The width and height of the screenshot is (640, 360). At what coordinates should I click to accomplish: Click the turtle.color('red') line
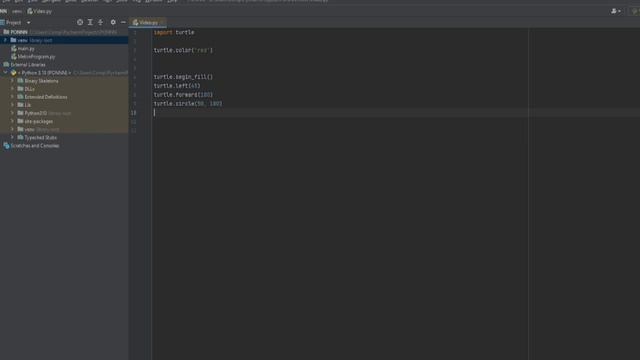183,51
